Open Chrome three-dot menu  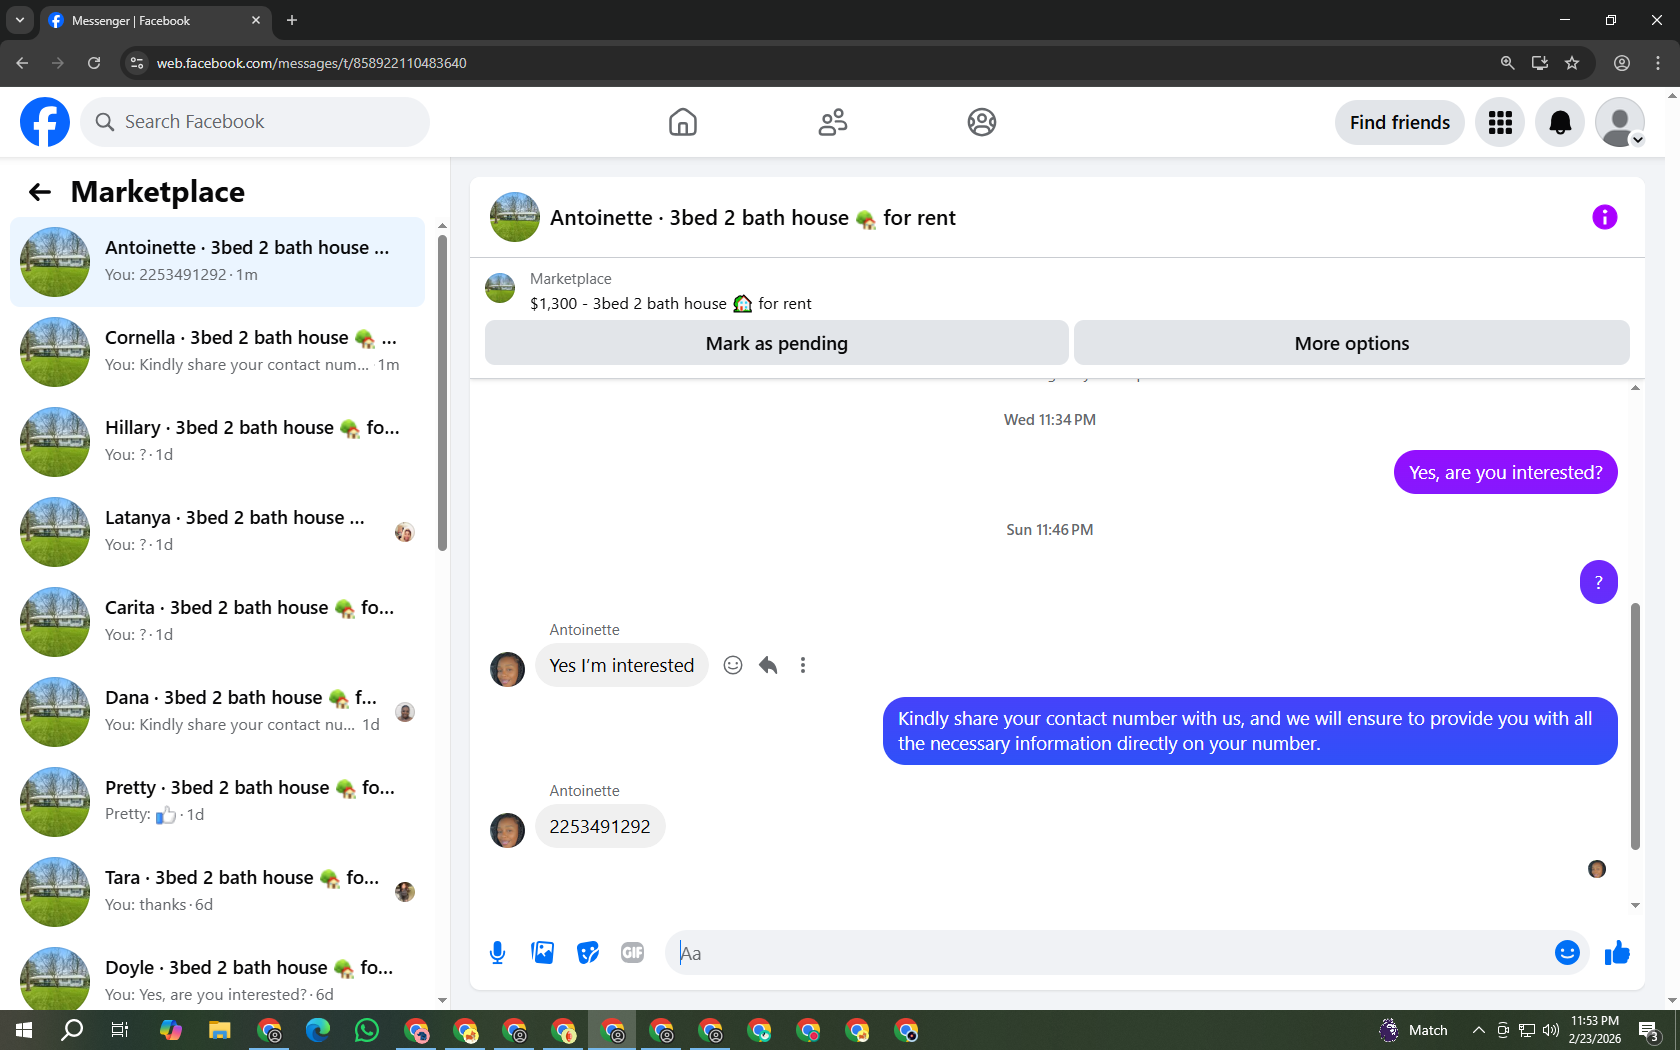click(1658, 63)
